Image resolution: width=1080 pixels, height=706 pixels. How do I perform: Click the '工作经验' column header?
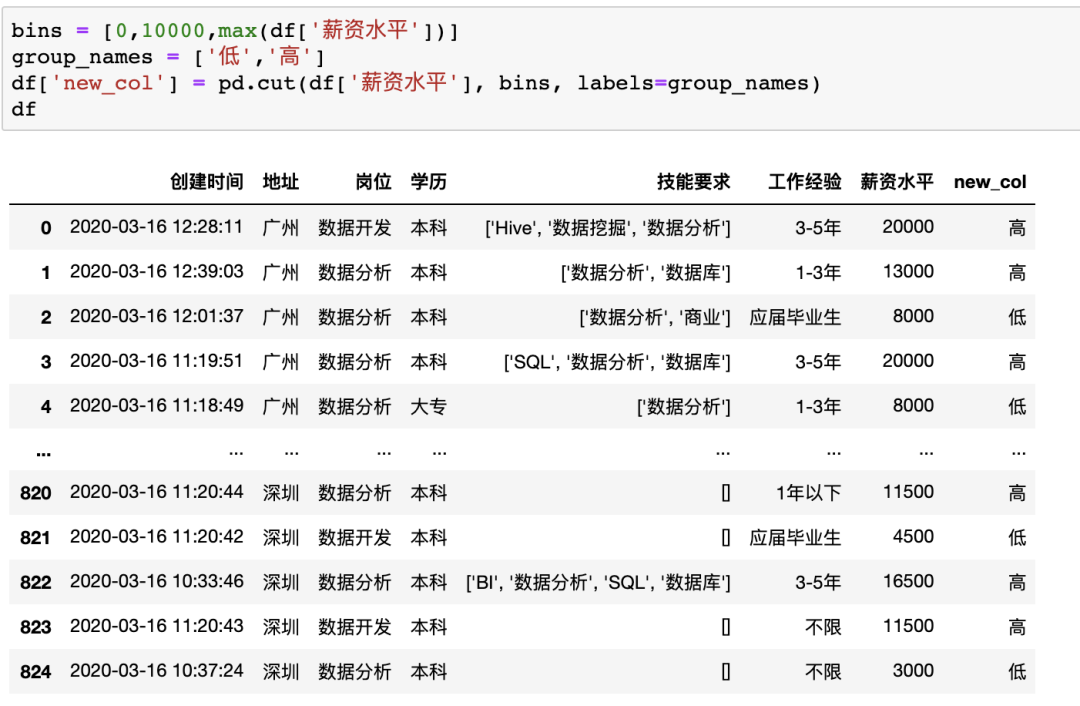804,182
